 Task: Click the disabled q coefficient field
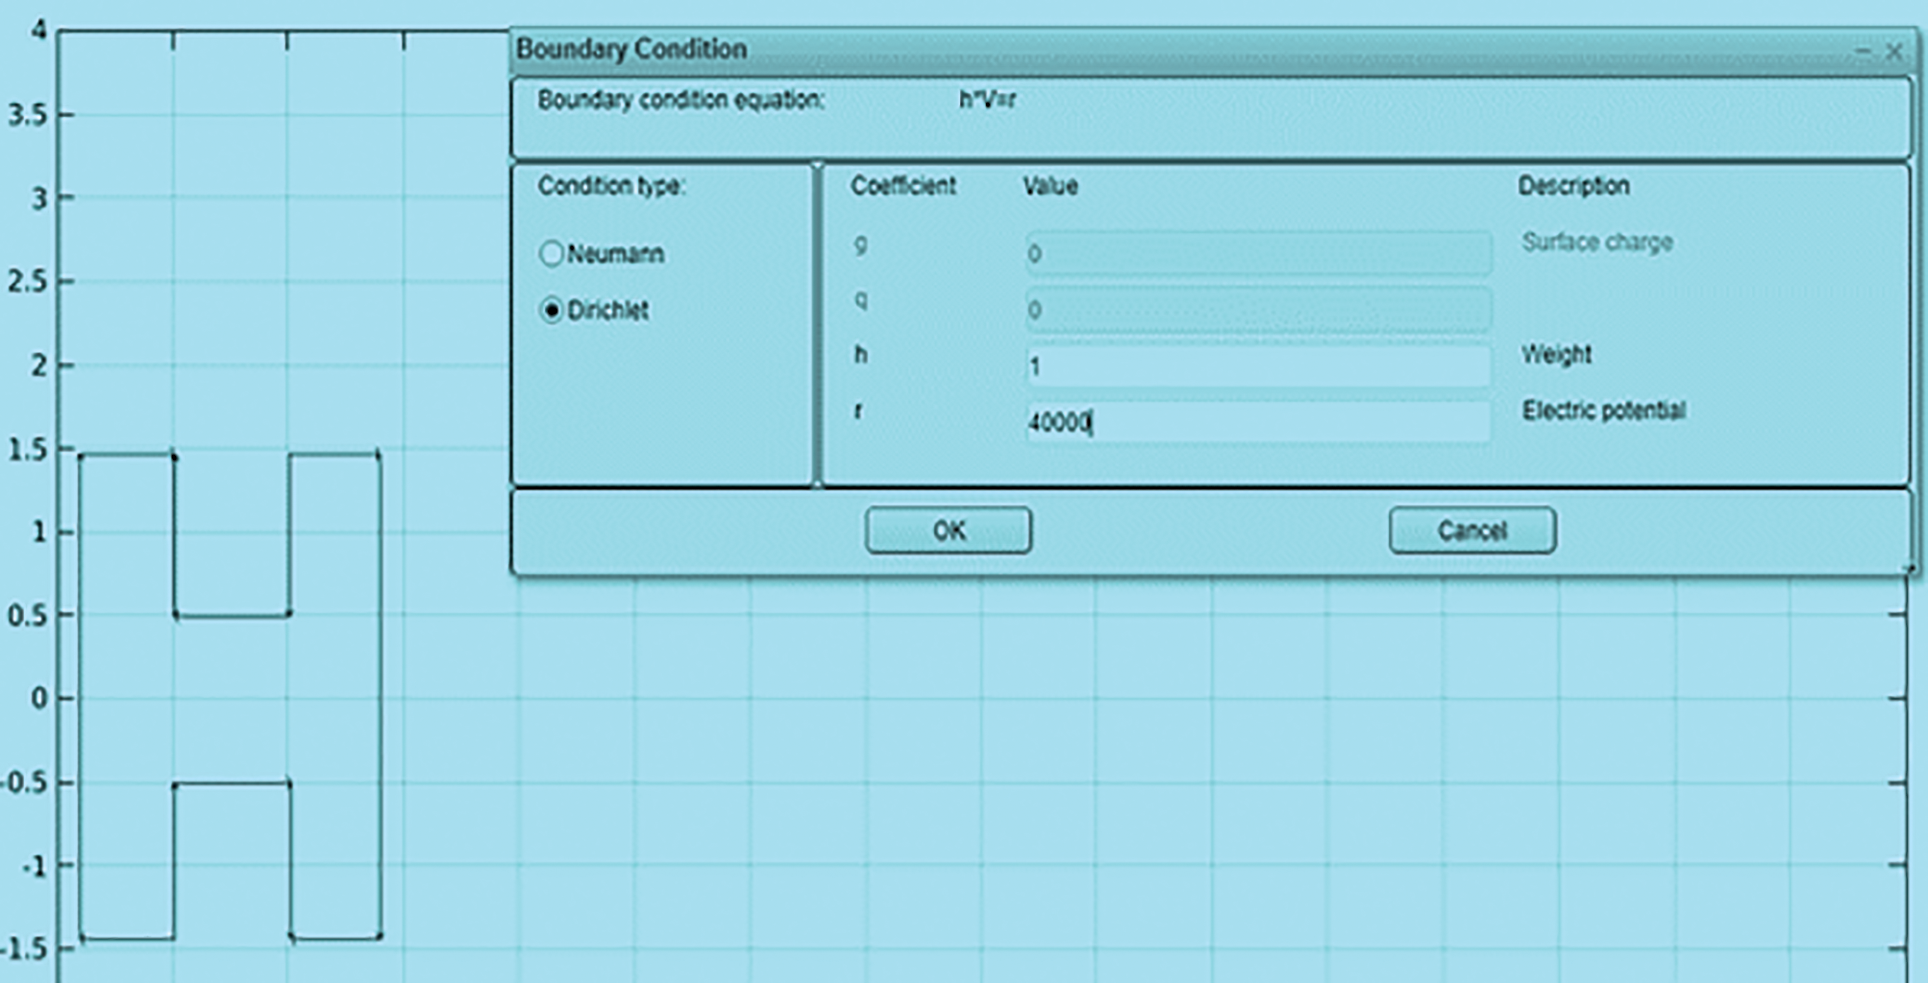pos(1257,310)
